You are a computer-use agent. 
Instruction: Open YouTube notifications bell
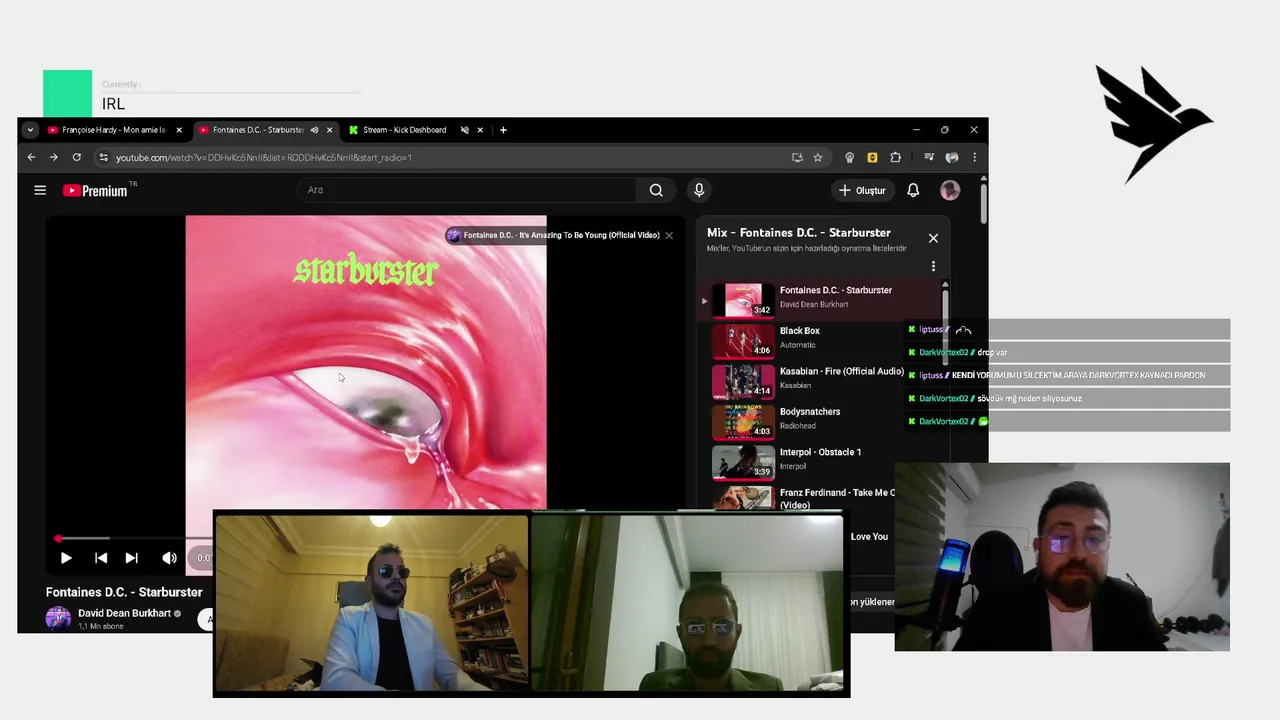click(x=913, y=190)
